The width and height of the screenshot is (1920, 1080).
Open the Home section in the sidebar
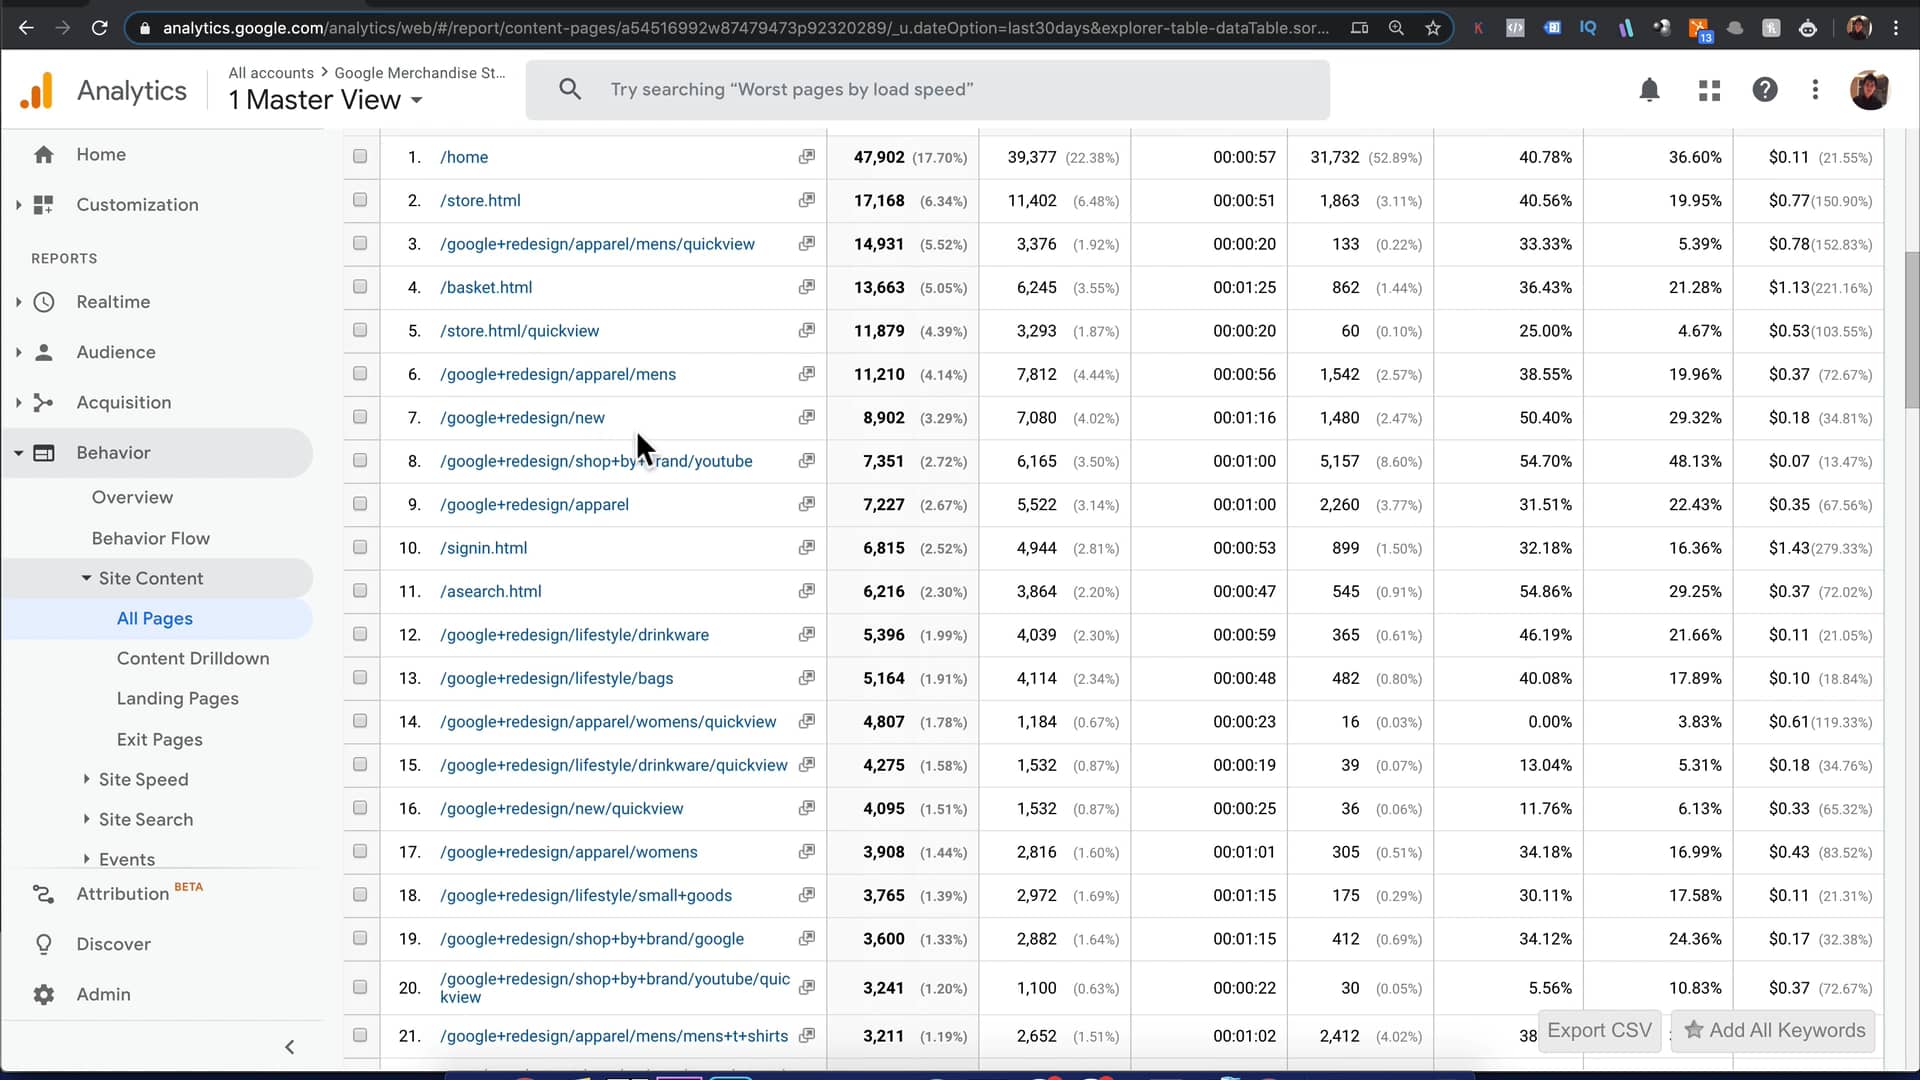[x=100, y=154]
